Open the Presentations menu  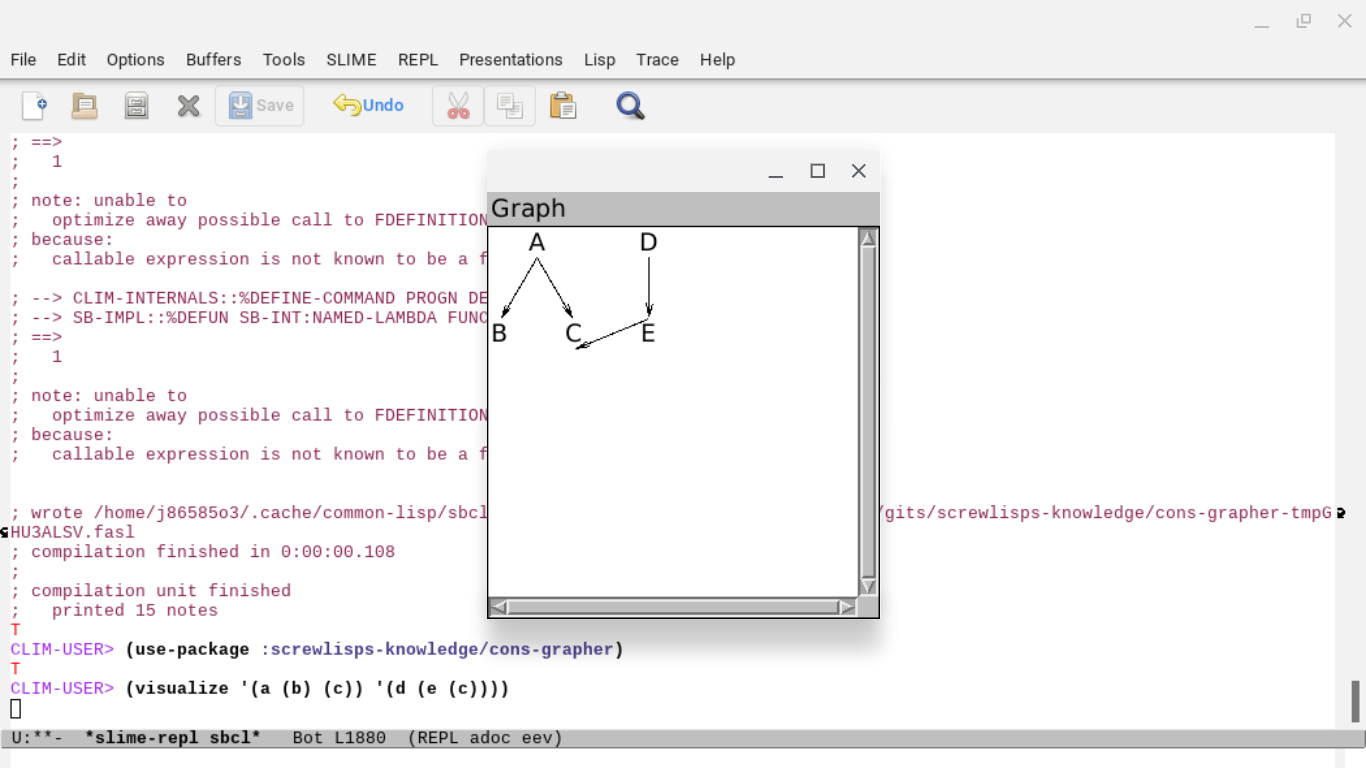pos(510,60)
